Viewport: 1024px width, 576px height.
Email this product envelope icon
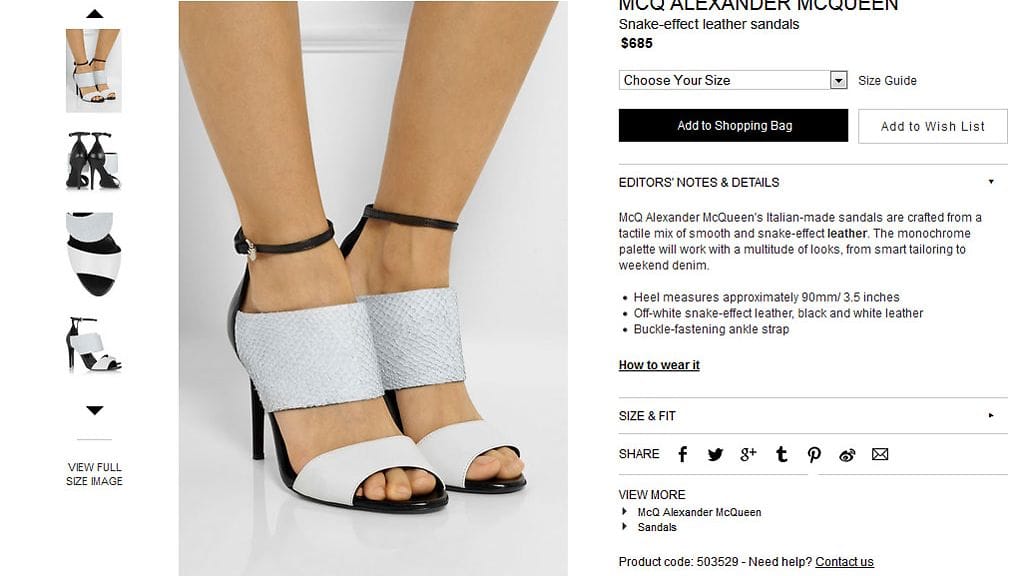click(880, 455)
